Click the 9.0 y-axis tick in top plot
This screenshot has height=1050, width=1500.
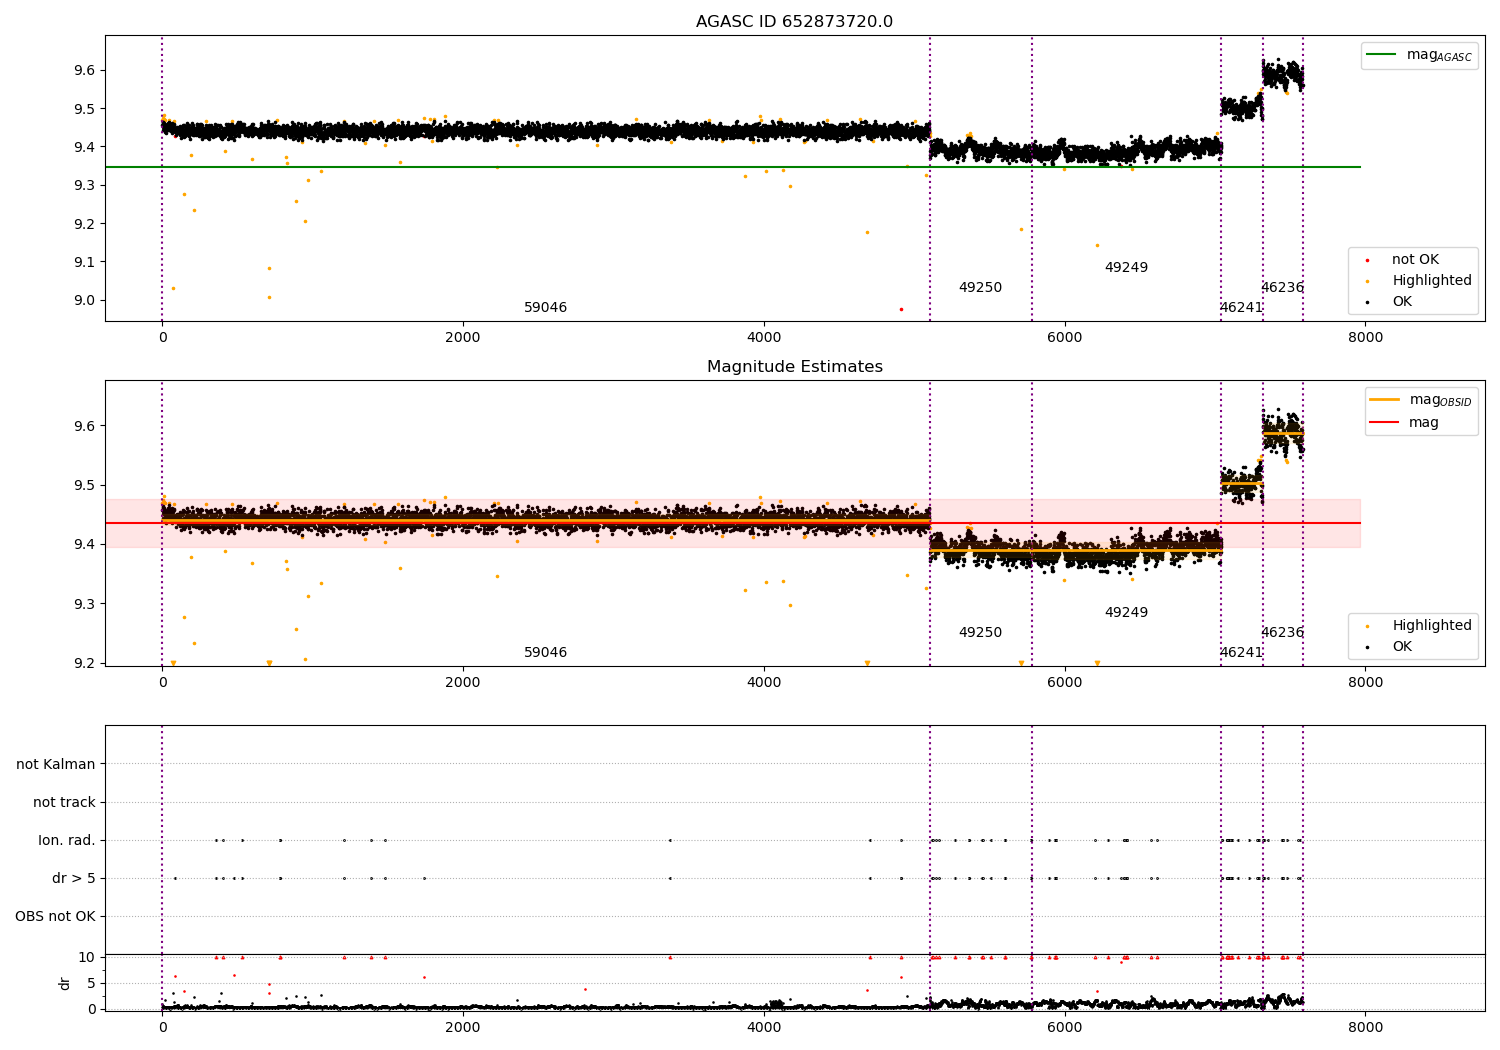pos(84,300)
